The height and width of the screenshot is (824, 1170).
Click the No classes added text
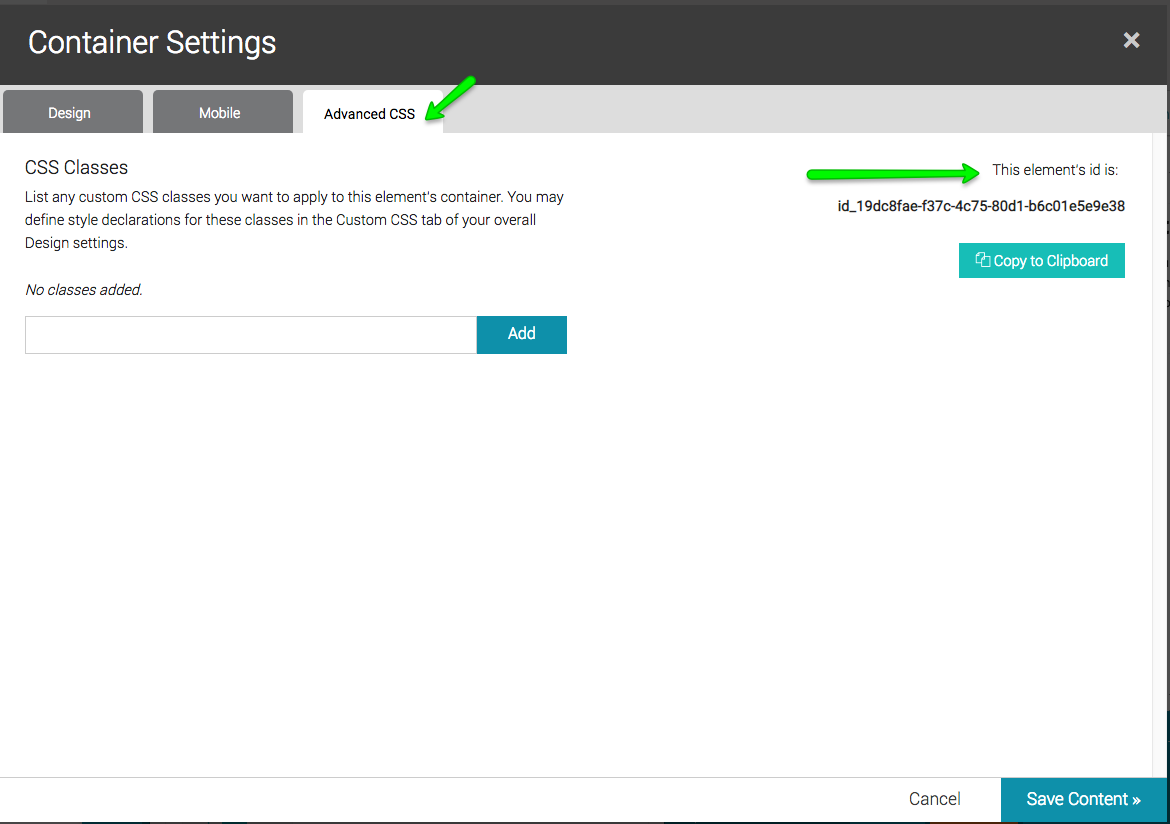pyautogui.click(x=83, y=289)
